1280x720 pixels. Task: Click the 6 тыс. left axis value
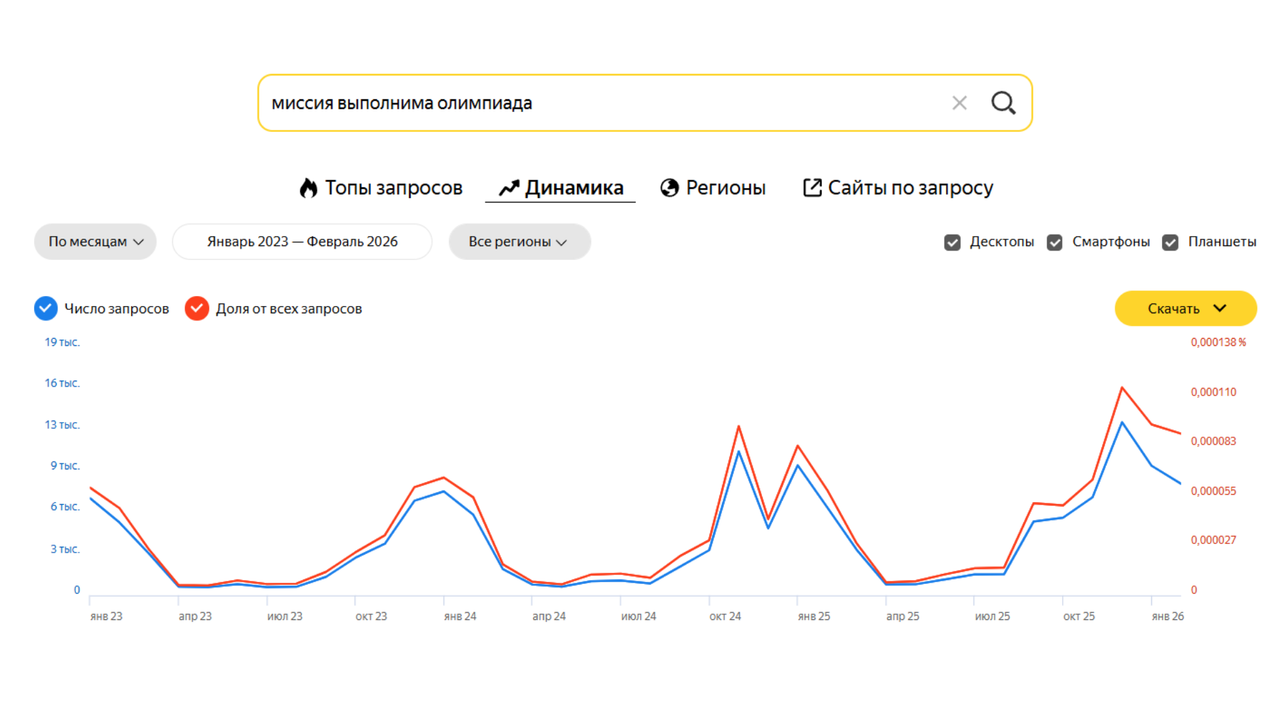point(65,507)
